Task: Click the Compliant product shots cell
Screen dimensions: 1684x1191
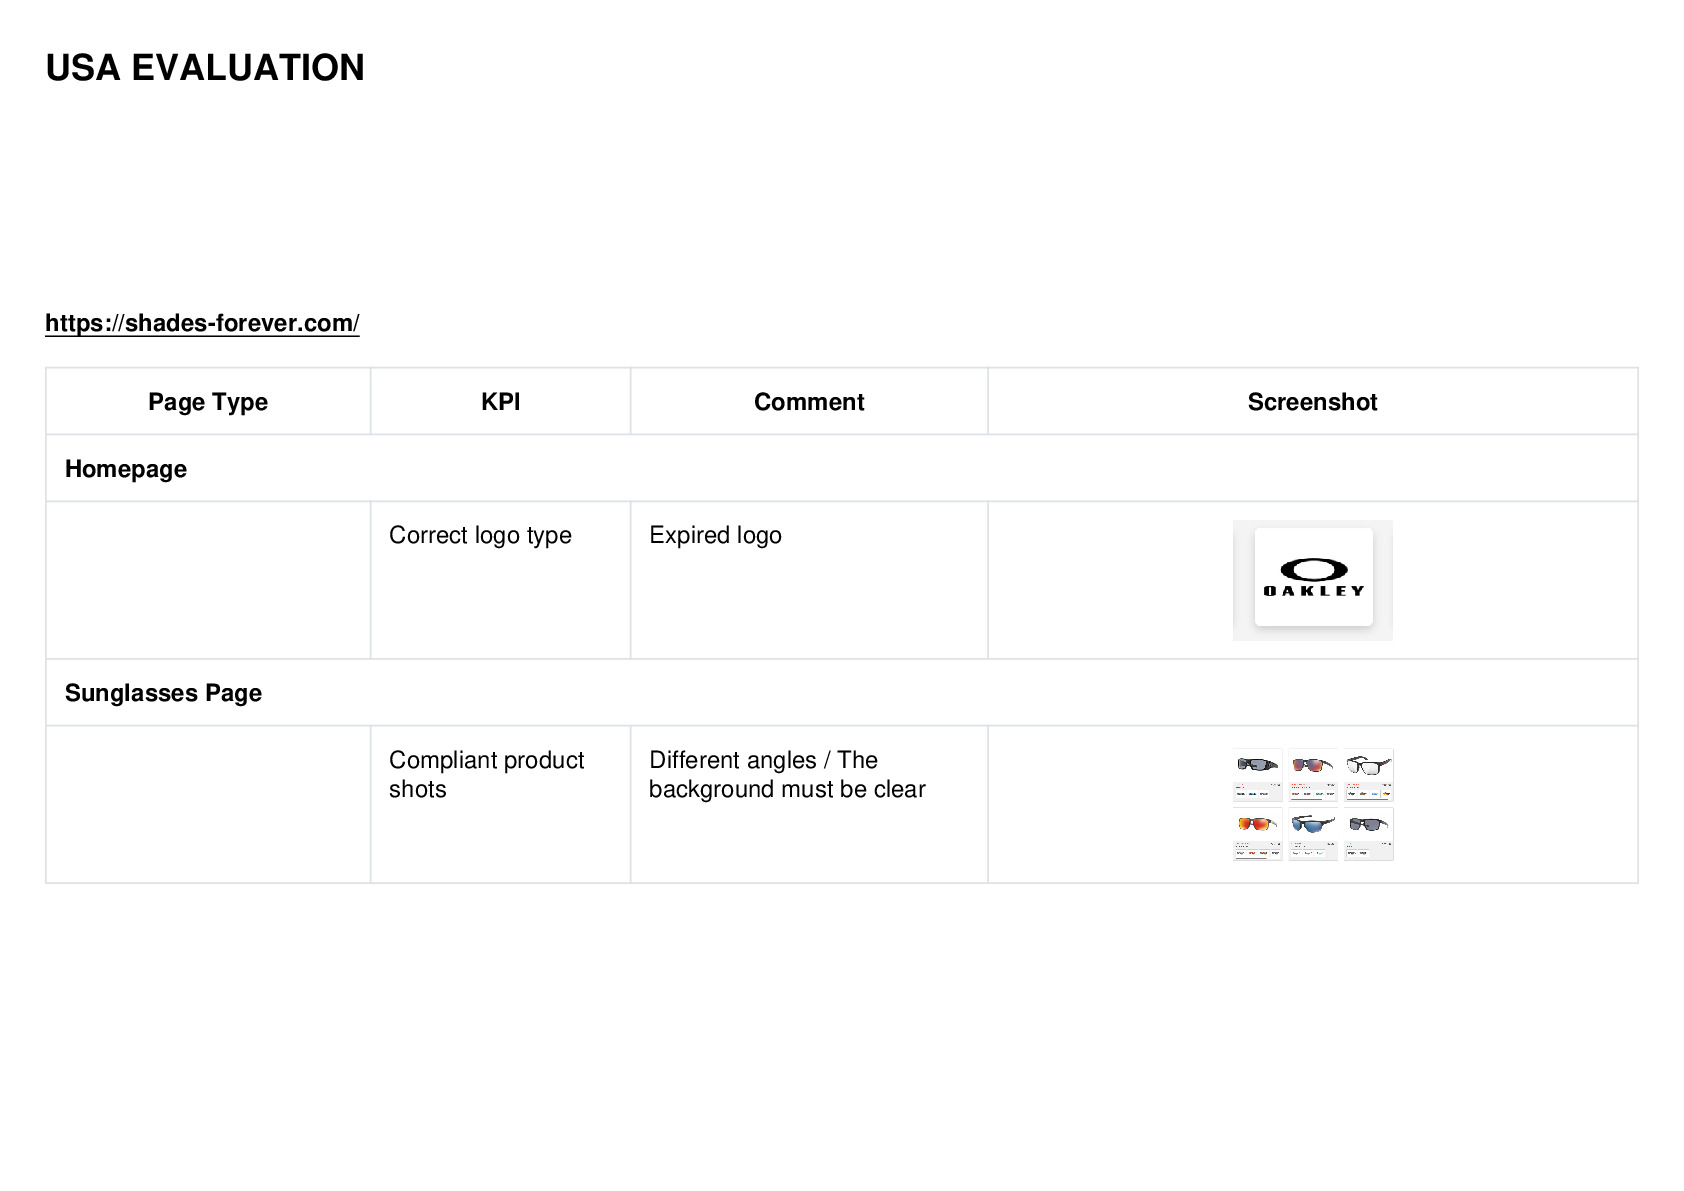Action: [x=486, y=774]
